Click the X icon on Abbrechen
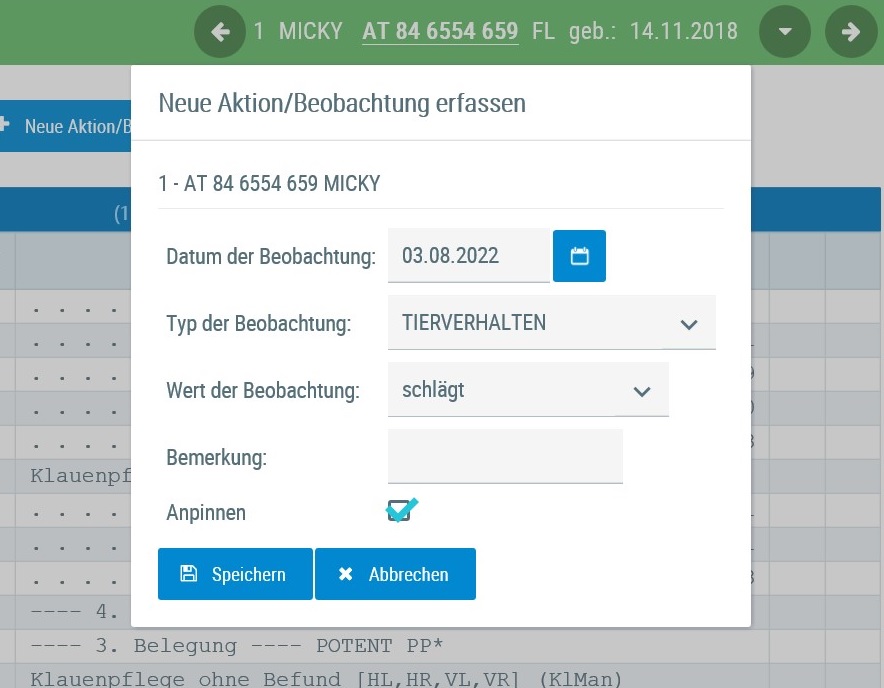The height and width of the screenshot is (688, 884). pyautogui.click(x=346, y=574)
